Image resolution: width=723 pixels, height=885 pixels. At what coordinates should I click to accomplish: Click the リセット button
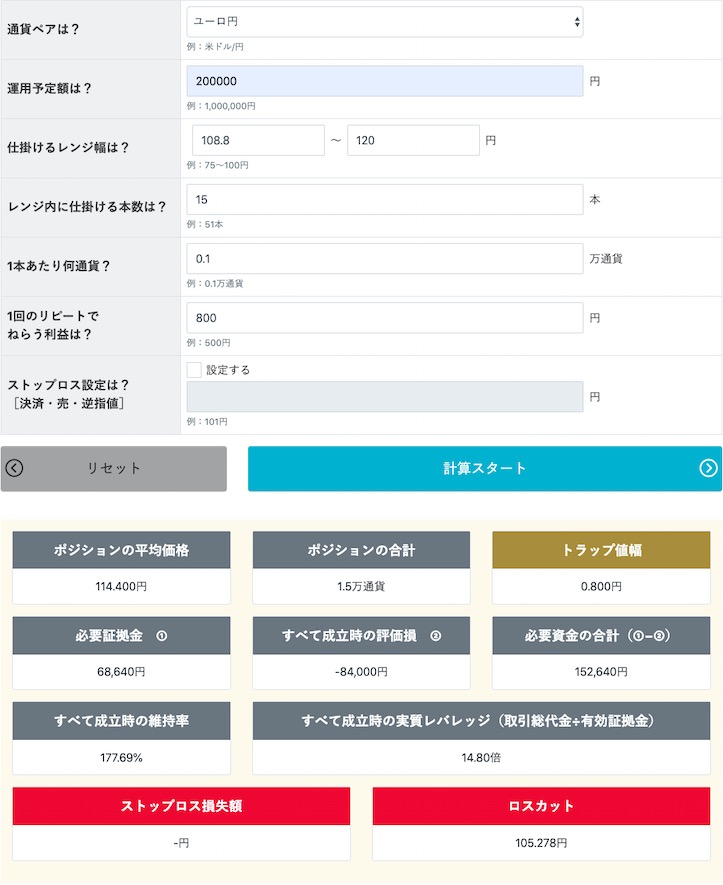[x=113, y=468]
